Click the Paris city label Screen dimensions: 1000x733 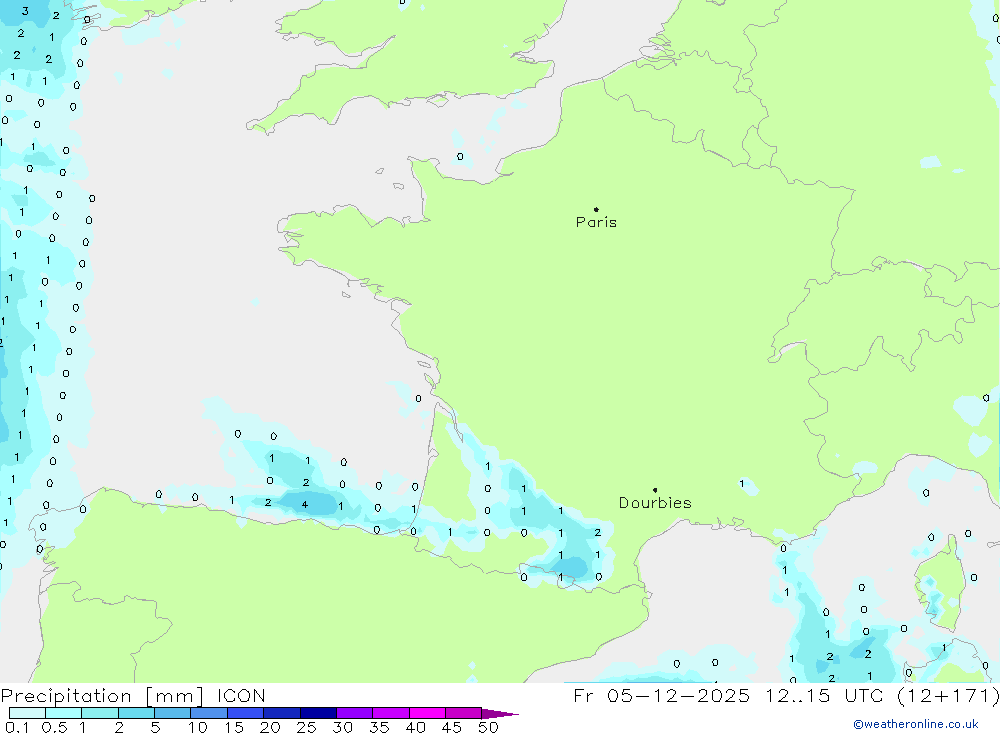[x=596, y=222]
